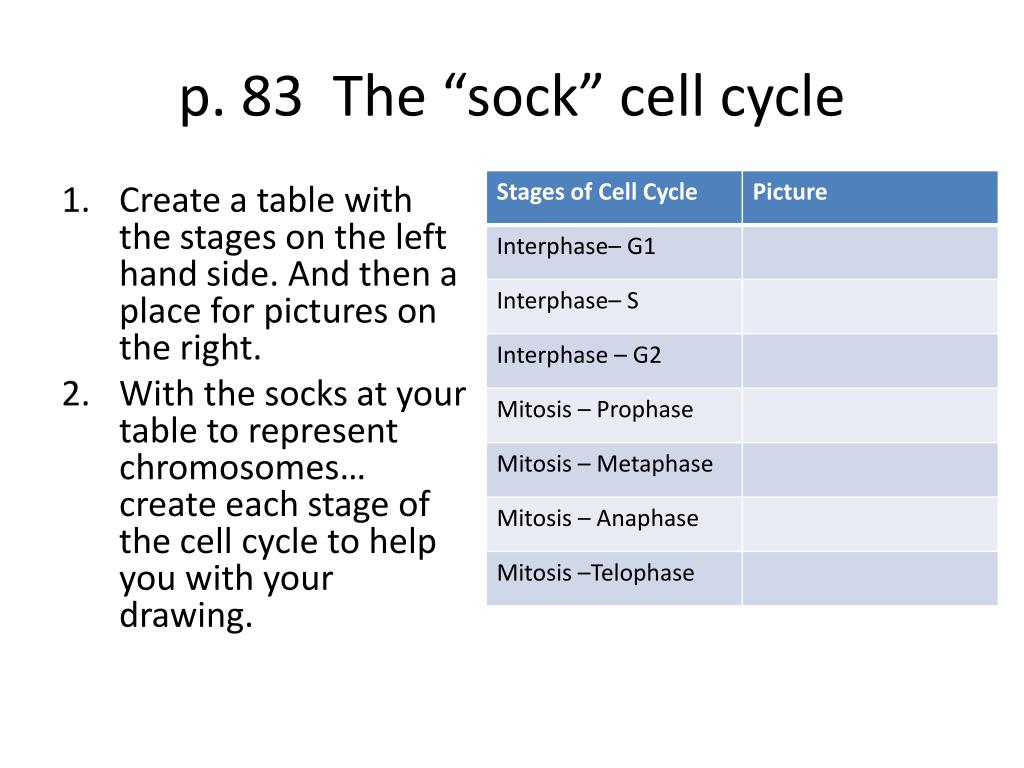Select the "Mitosis – Anaphase" cell
Image resolution: width=1024 pixels, height=768 pixels.
pyautogui.click(x=614, y=524)
